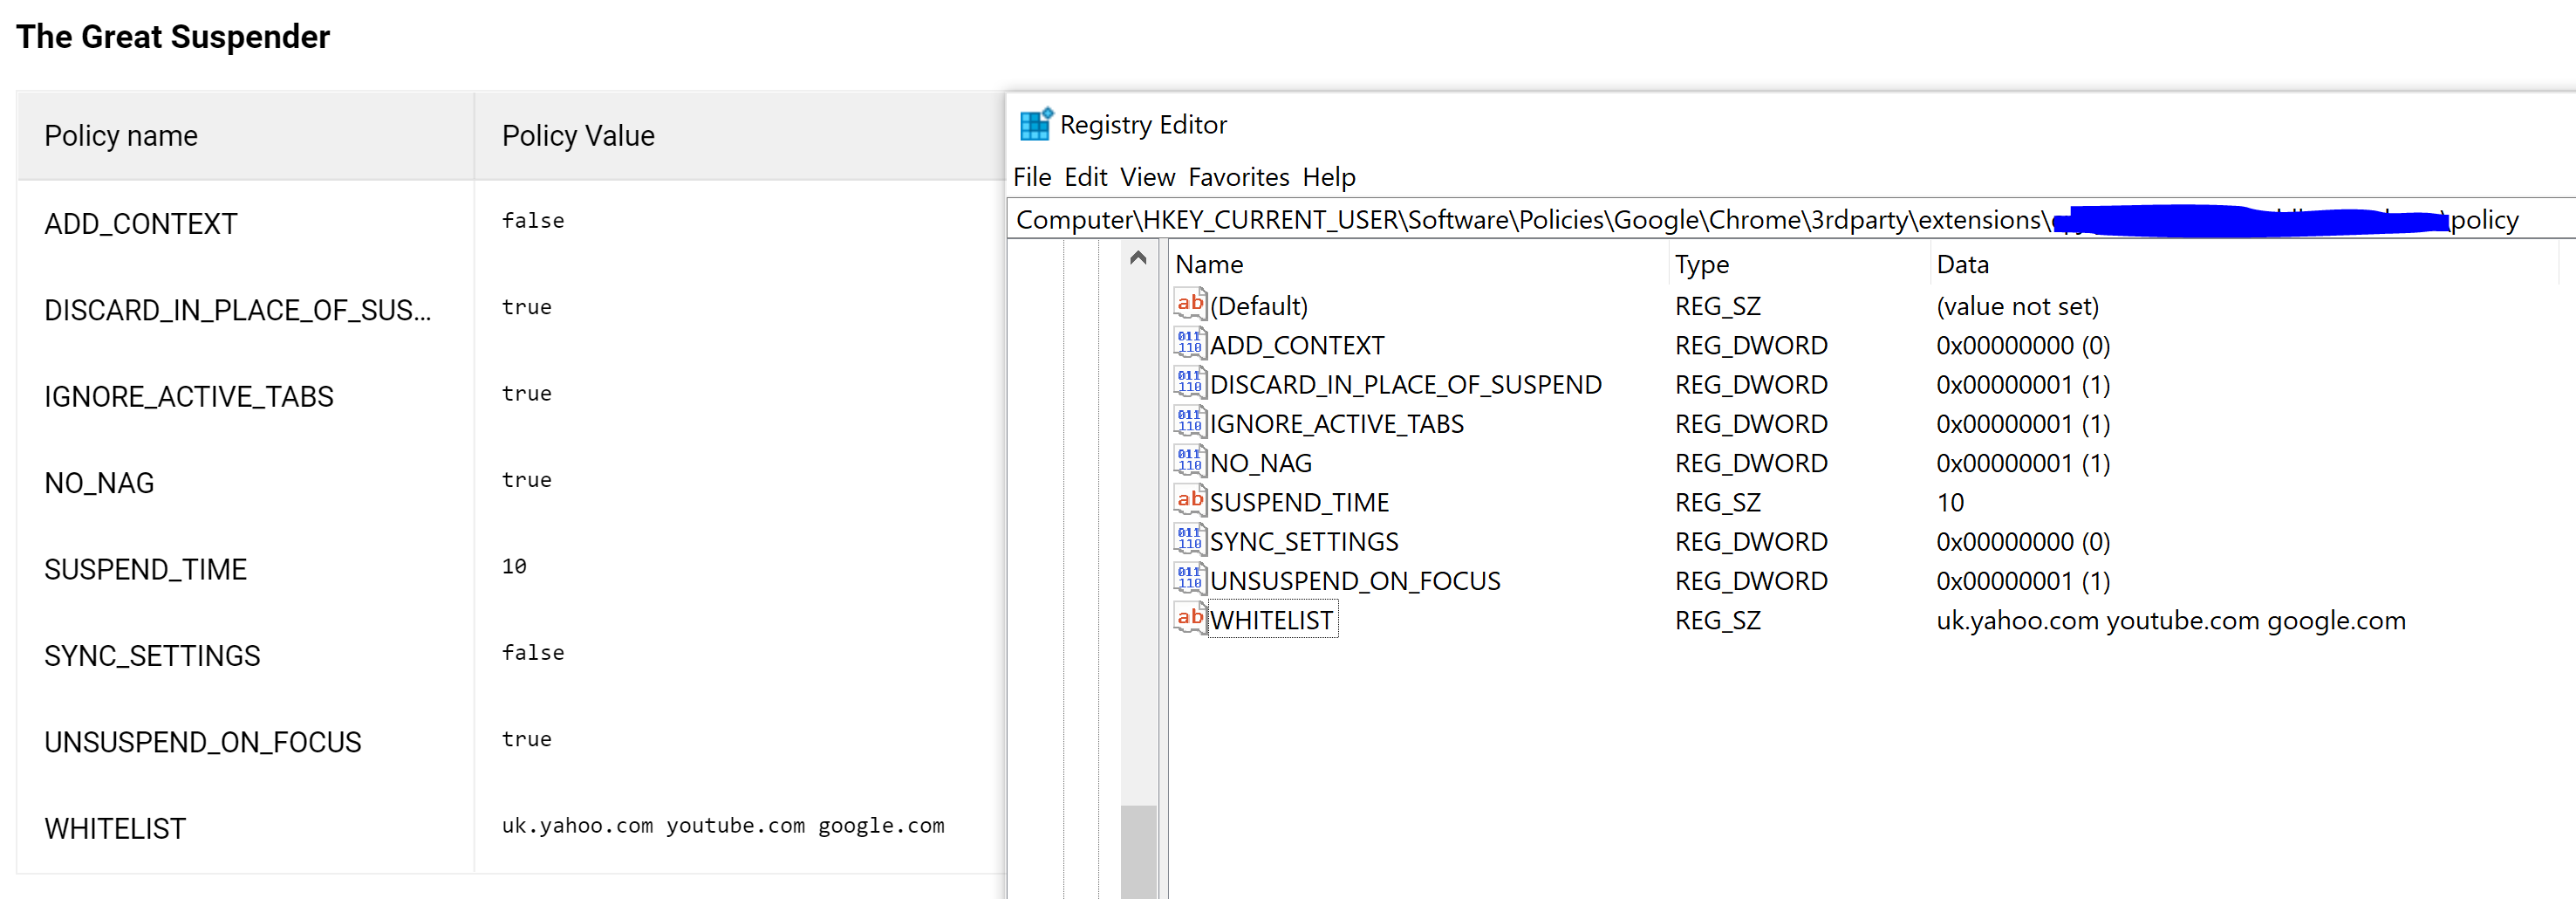
Task: Click the 'Policy Value' header in policy table
Action: [x=578, y=135]
